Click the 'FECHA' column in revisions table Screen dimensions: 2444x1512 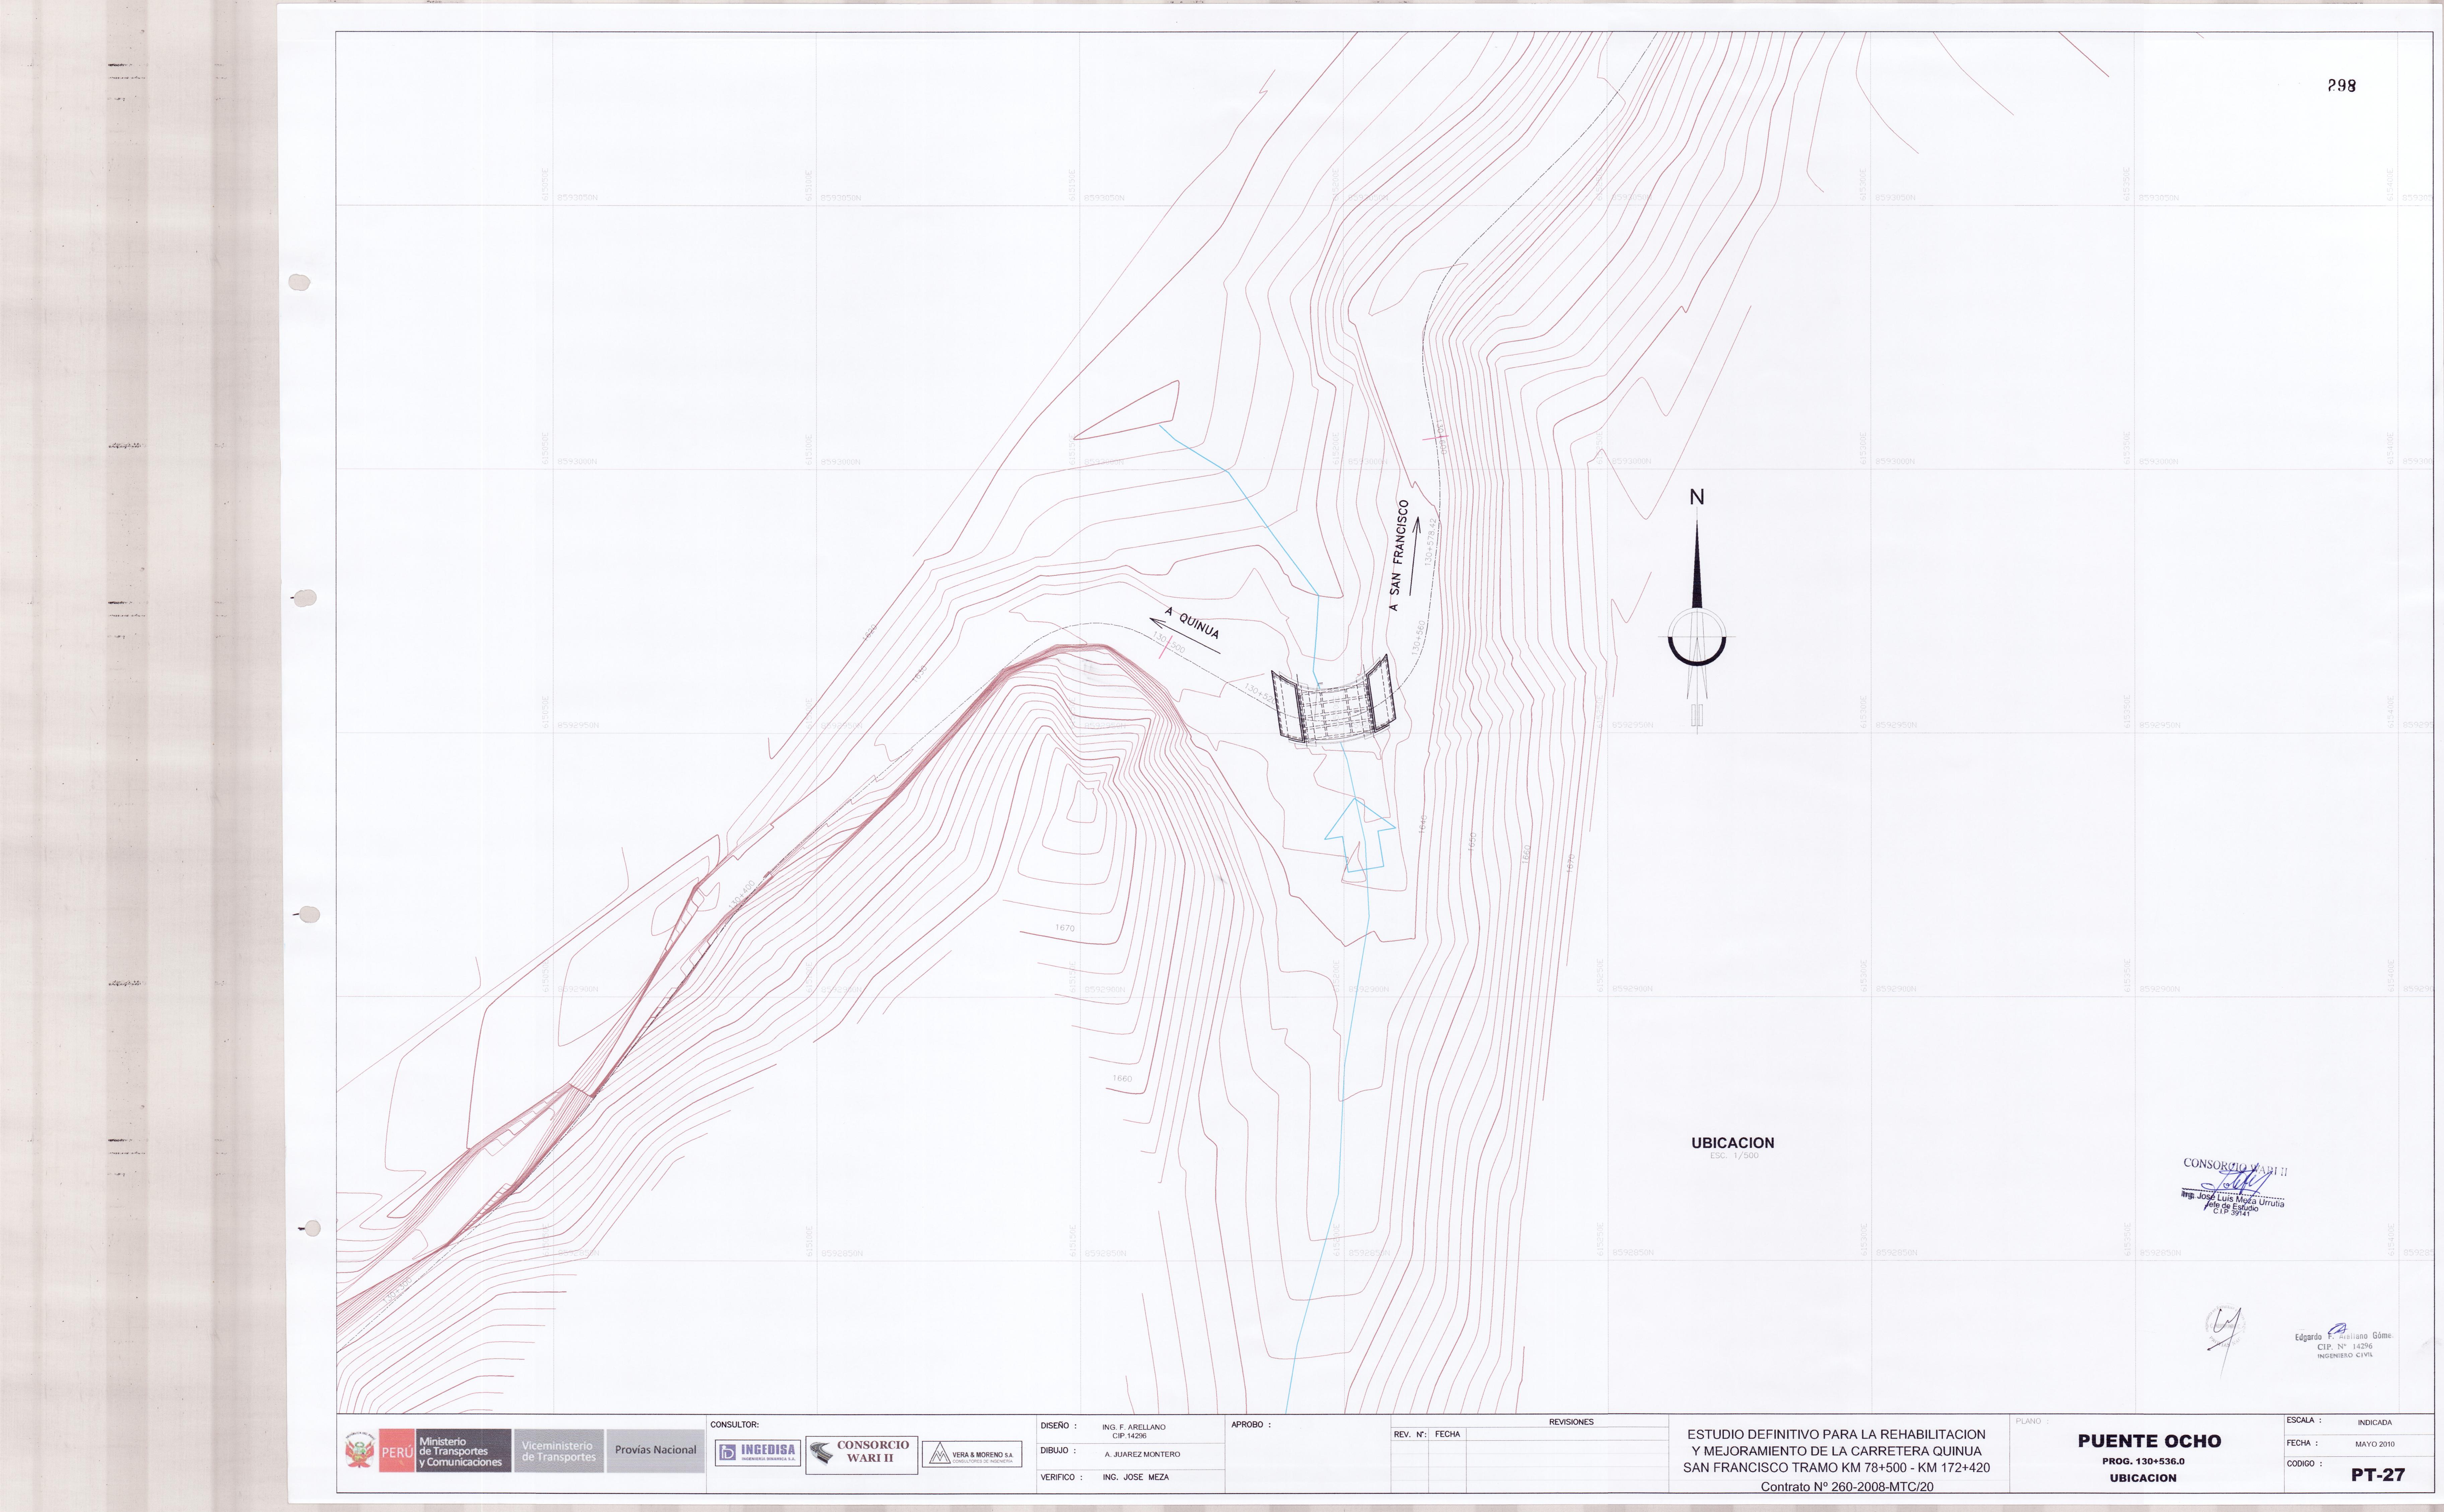1447,1434
